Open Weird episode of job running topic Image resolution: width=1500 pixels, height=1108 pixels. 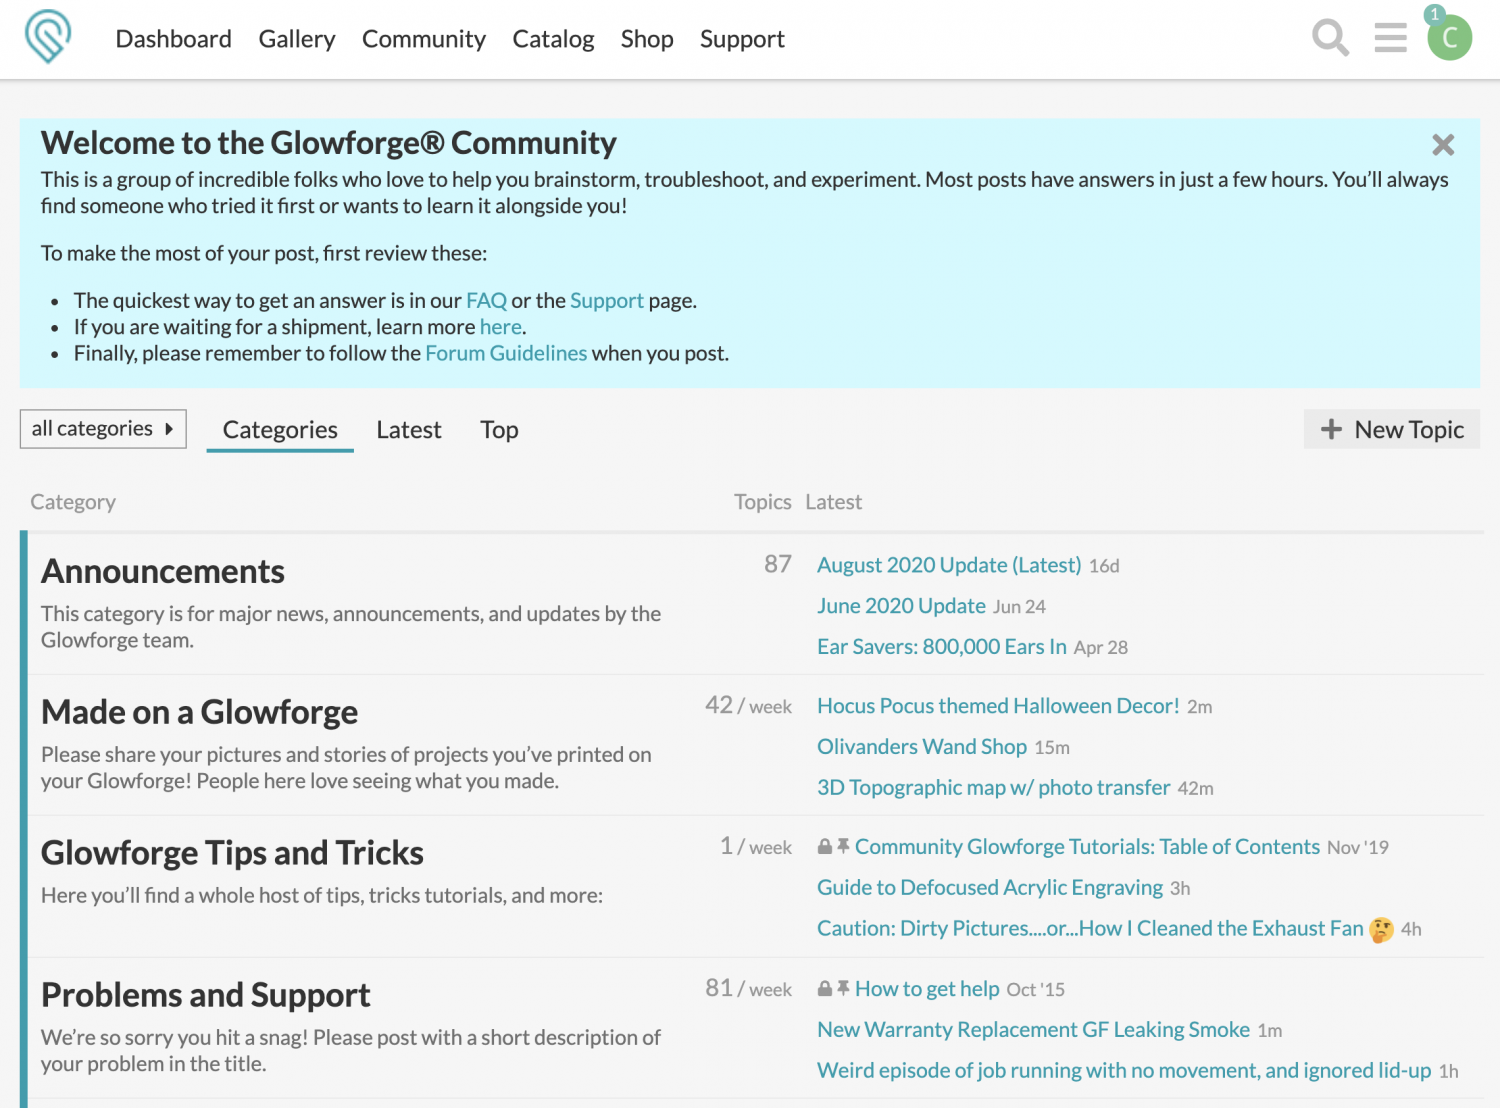pyautogui.click(x=1124, y=1071)
